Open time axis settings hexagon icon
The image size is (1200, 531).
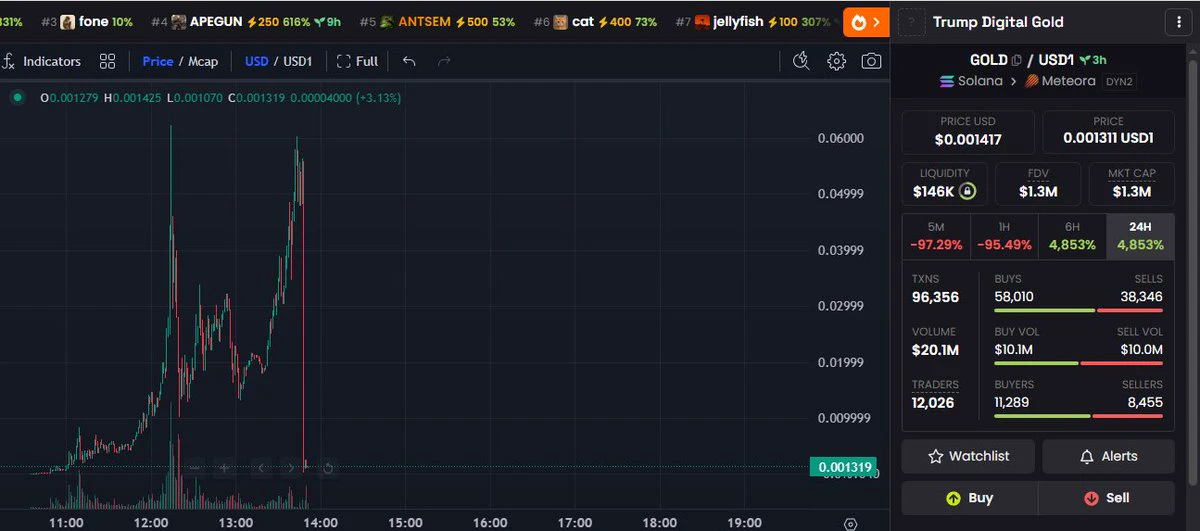tap(851, 523)
